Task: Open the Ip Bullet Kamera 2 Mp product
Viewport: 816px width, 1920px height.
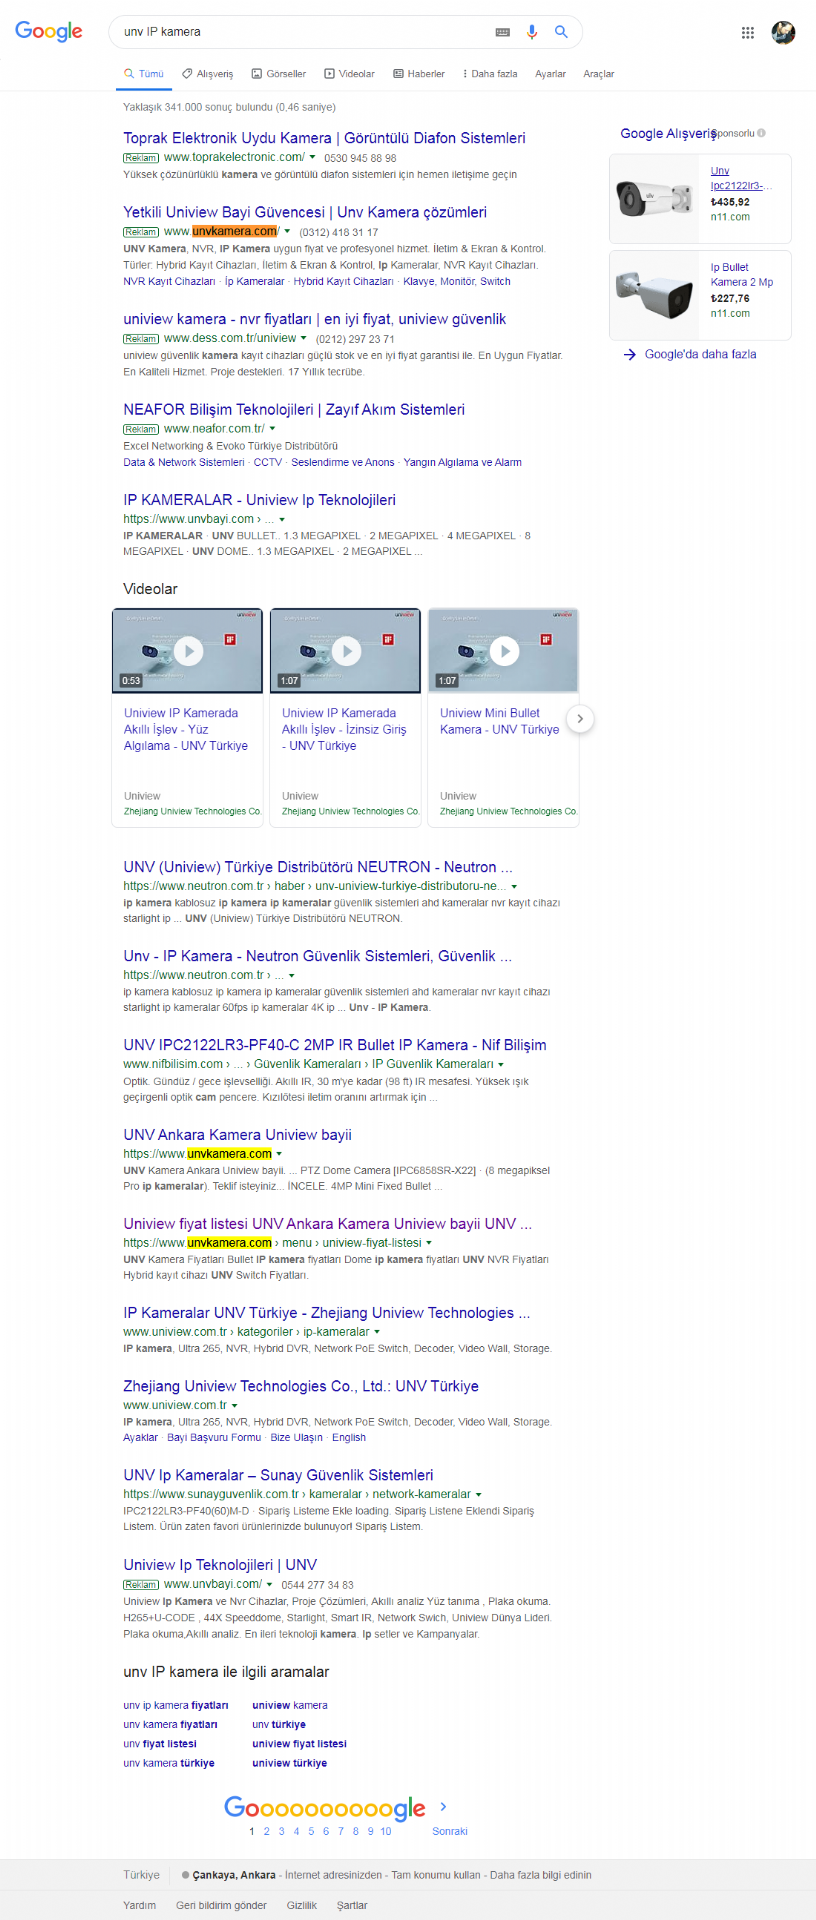Action: (742, 274)
